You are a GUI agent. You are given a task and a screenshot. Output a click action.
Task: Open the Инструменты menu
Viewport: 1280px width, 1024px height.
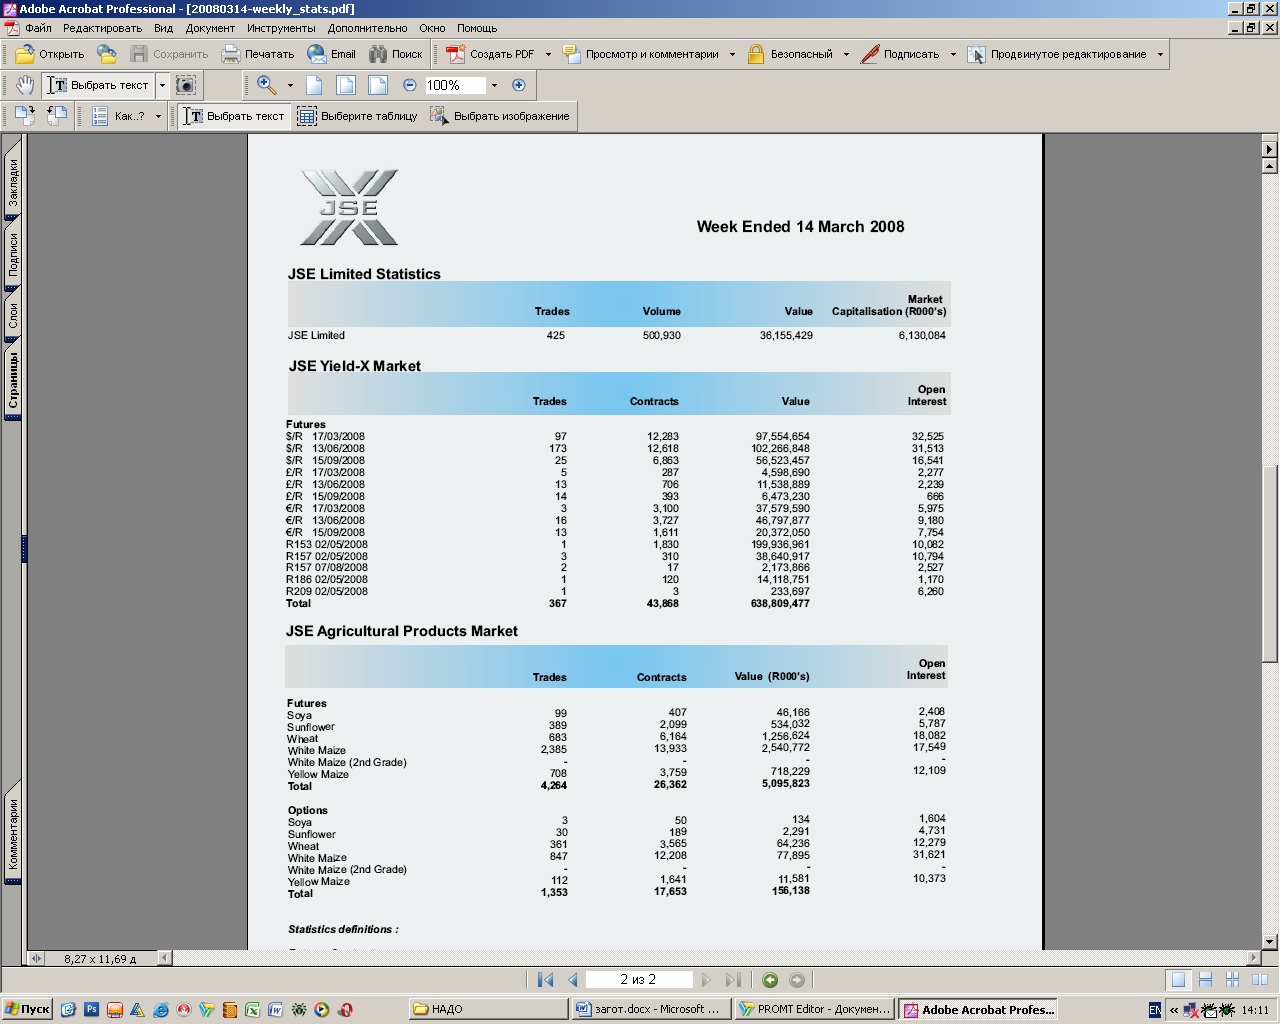click(281, 28)
